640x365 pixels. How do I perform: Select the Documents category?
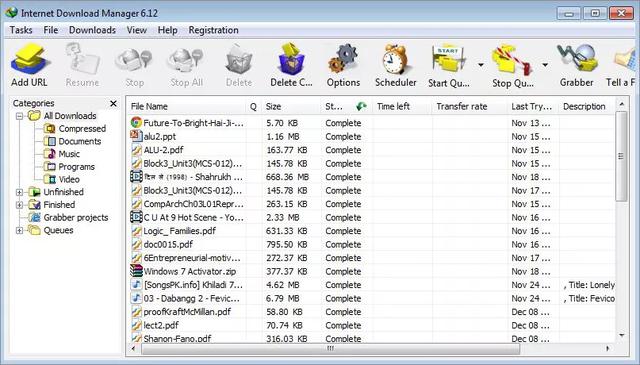(x=80, y=141)
